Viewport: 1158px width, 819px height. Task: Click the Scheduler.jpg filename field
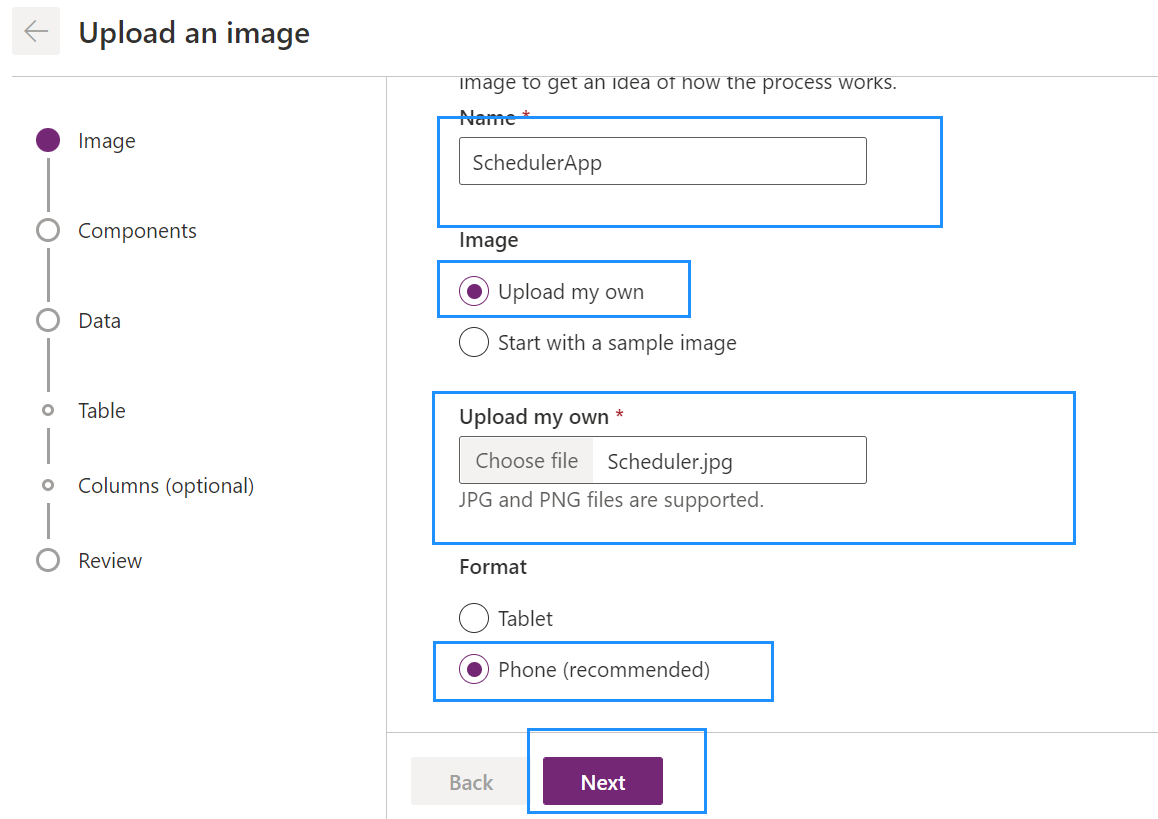(x=731, y=460)
